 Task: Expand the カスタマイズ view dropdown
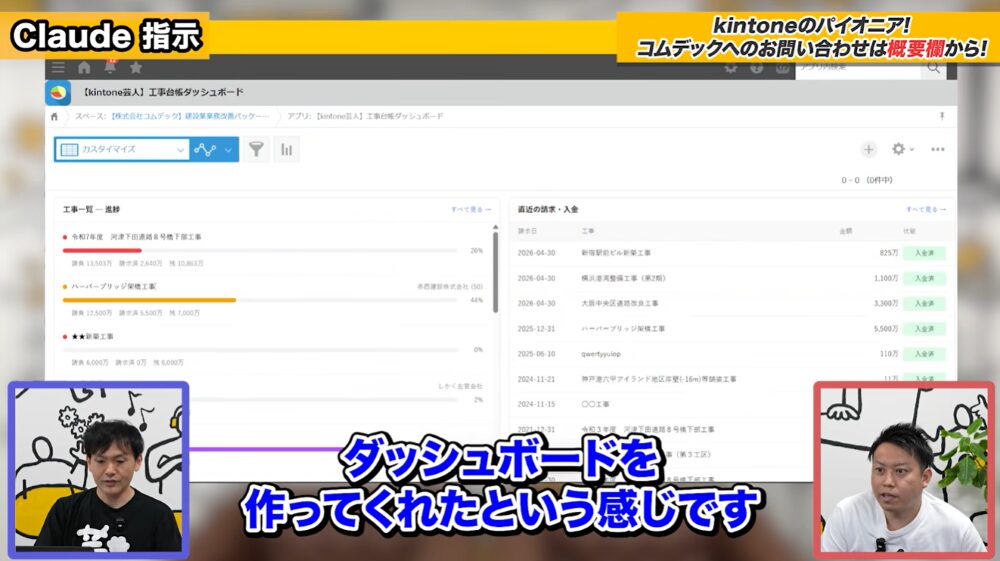[x=122, y=149]
